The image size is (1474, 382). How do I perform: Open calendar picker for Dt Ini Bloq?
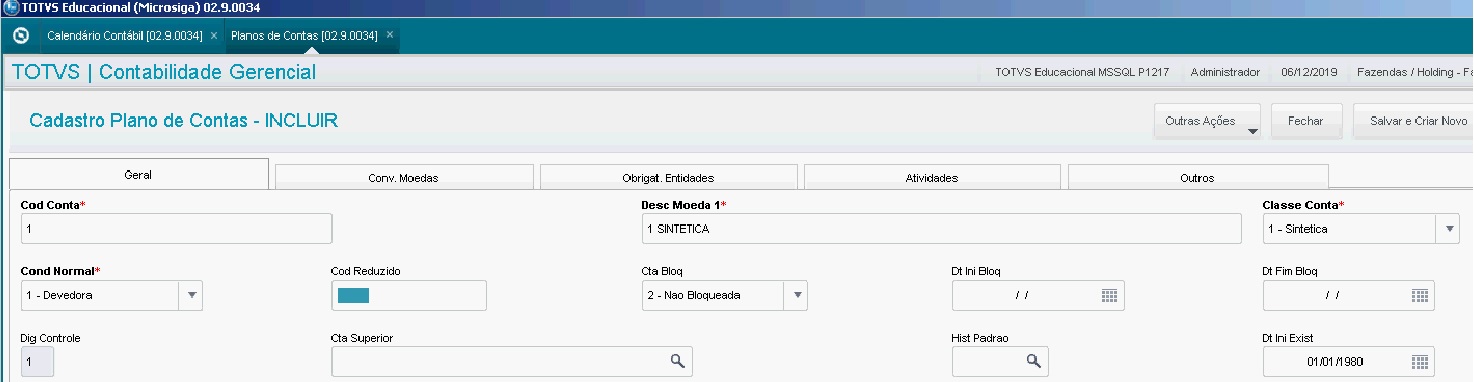[x=1108, y=296]
